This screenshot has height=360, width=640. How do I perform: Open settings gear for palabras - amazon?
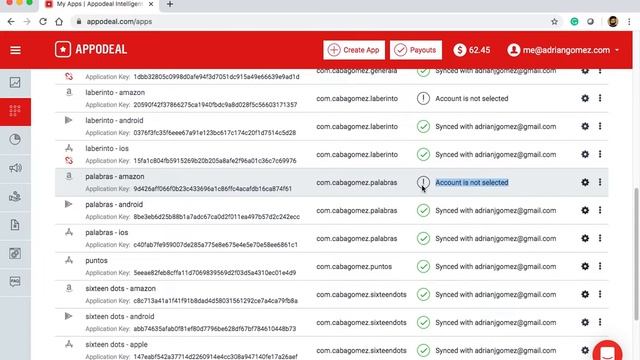585,182
